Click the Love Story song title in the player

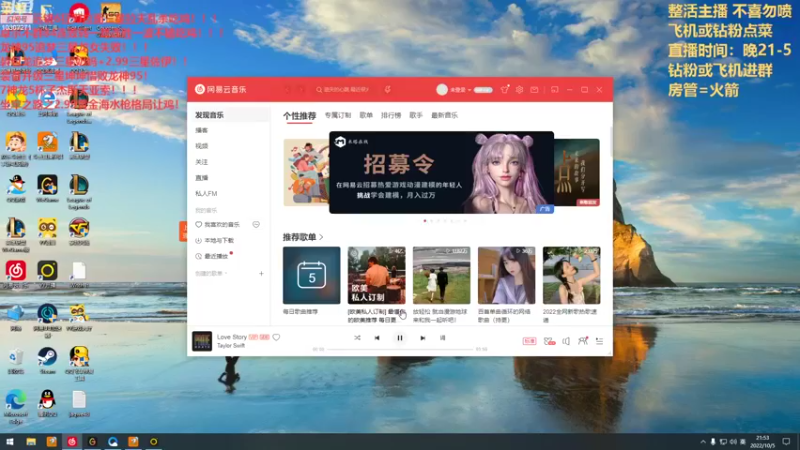pos(232,337)
